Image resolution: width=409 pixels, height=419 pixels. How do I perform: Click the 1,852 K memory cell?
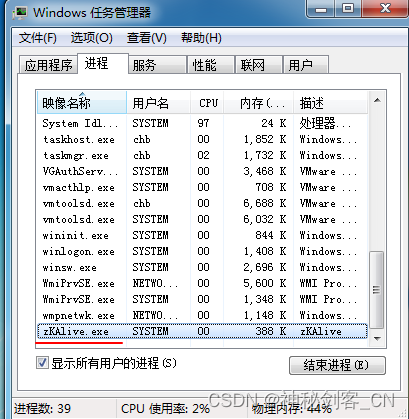coord(265,139)
